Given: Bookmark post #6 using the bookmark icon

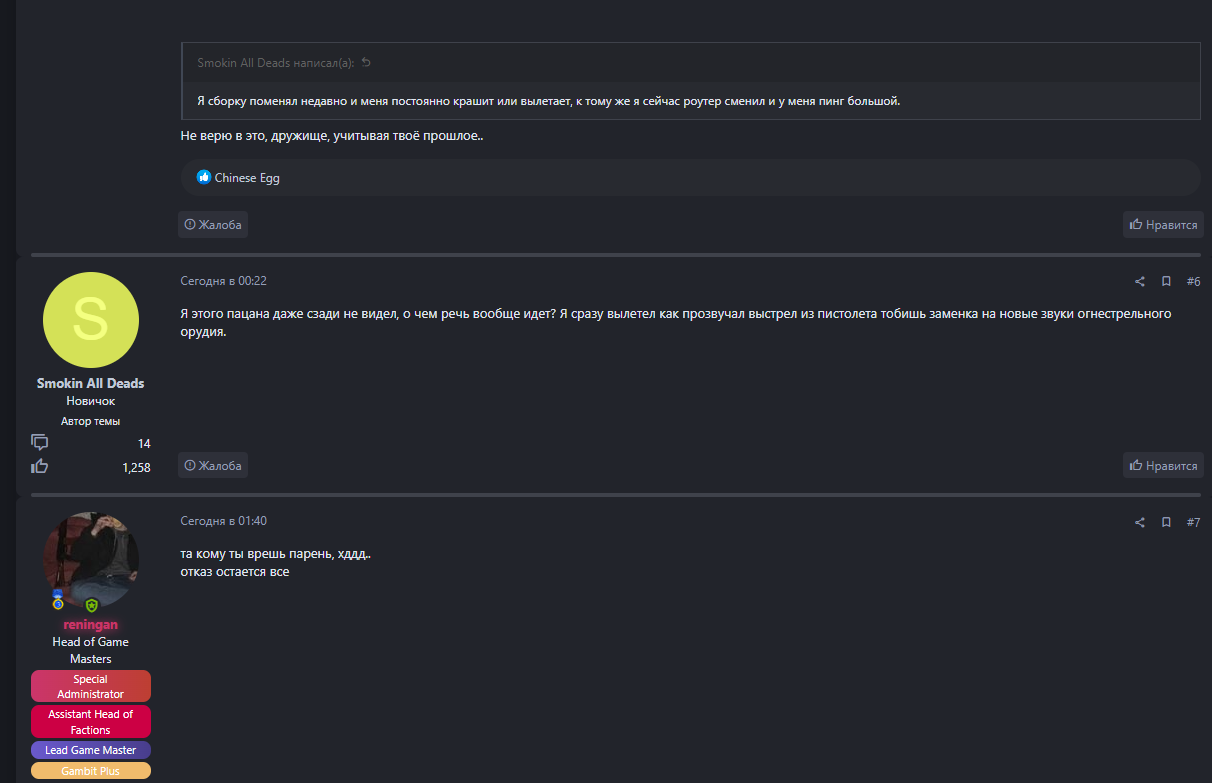Looking at the screenshot, I should [x=1166, y=282].
